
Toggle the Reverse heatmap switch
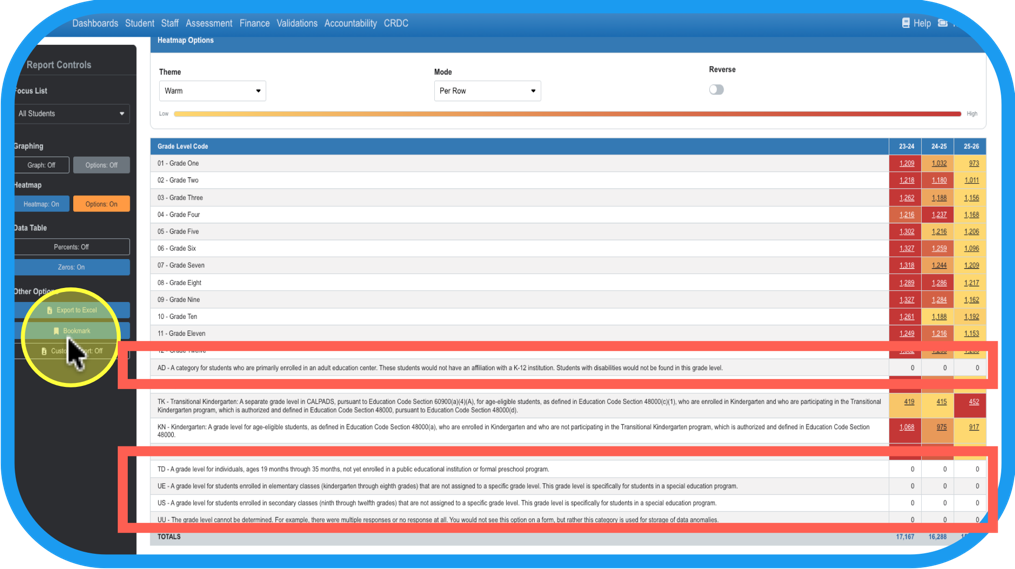716,89
